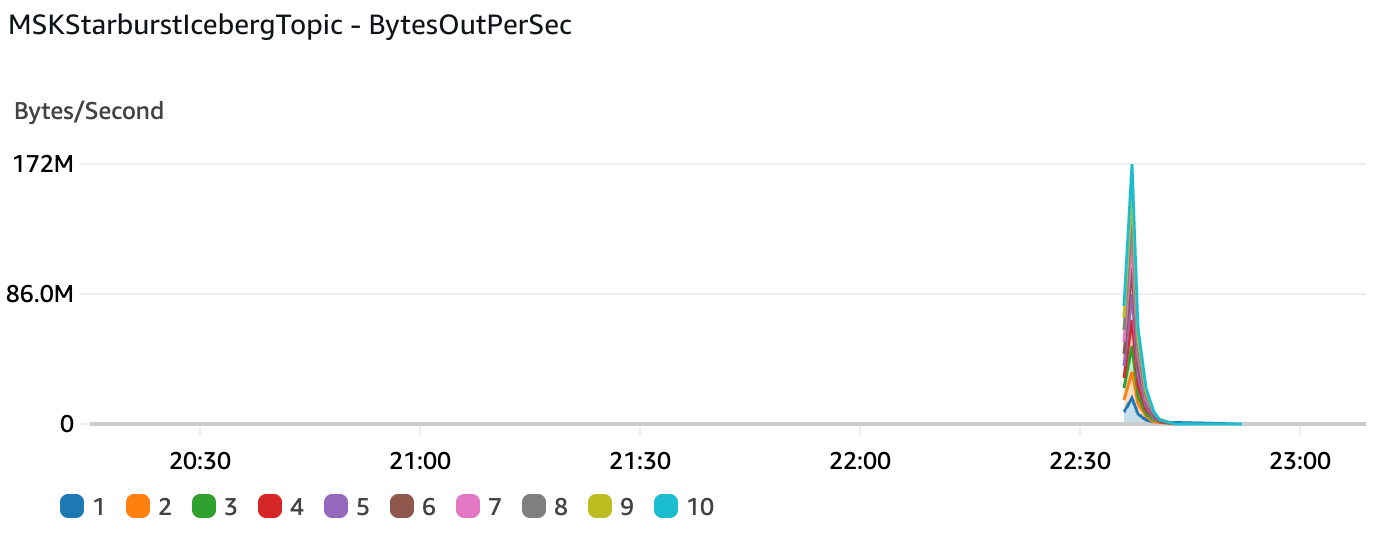1376x538 pixels.
Task: Toggle the olive legend swatch for series 9
Action: point(600,507)
